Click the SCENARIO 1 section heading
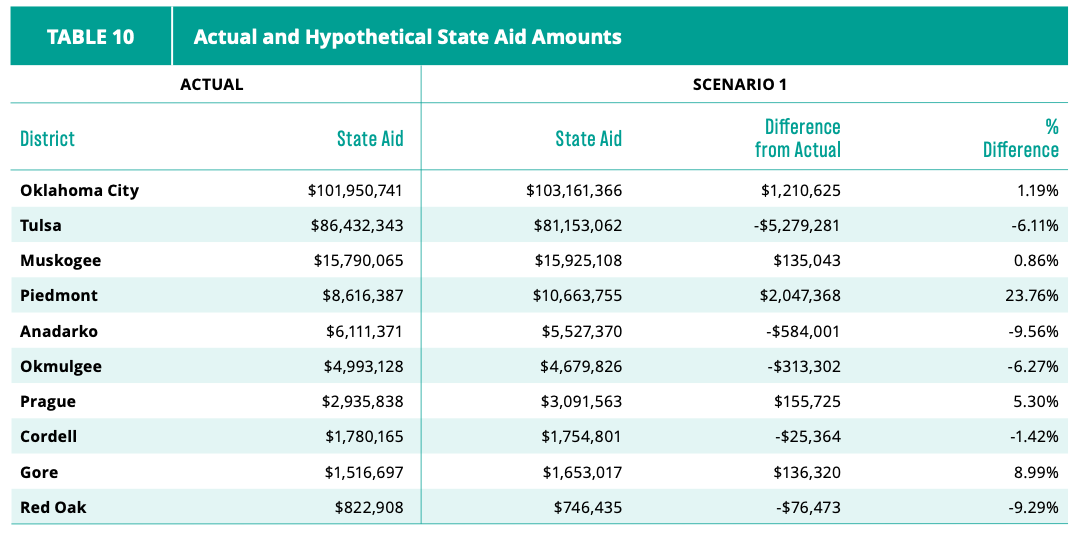1084x557 pixels. point(740,84)
